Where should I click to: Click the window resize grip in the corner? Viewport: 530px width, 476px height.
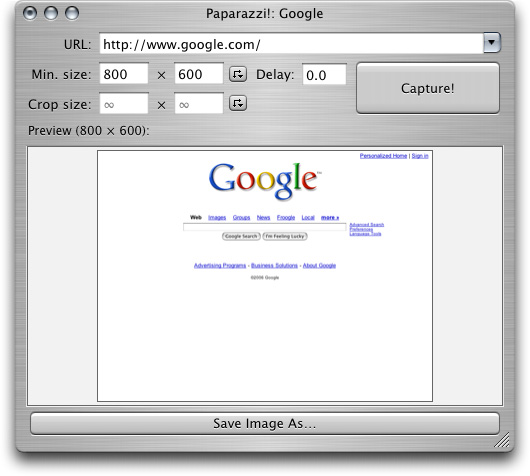click(502, 440)
